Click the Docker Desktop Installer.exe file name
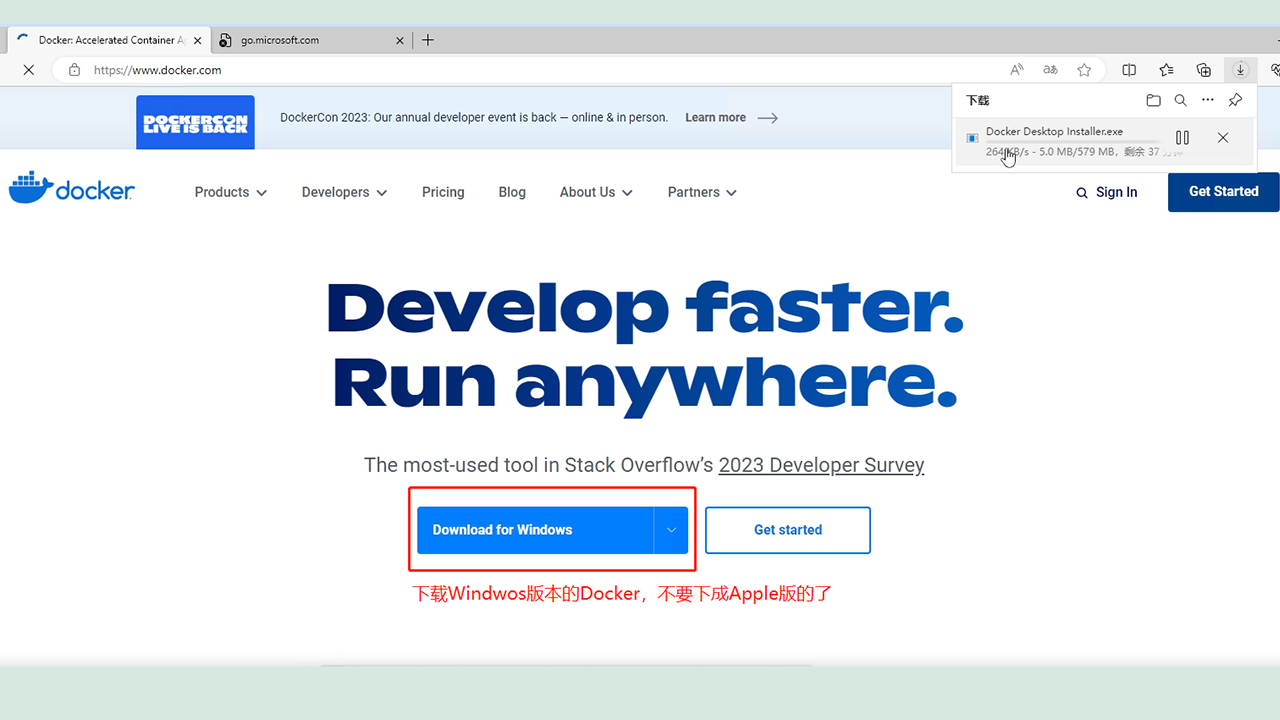 click(x=1054, y=131)
